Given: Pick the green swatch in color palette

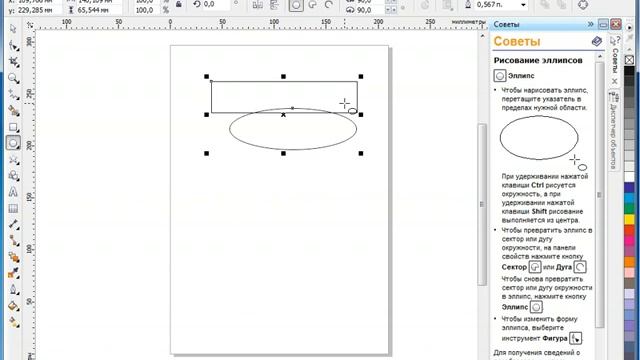Looking at the screenshot, I should pos(629,209).
